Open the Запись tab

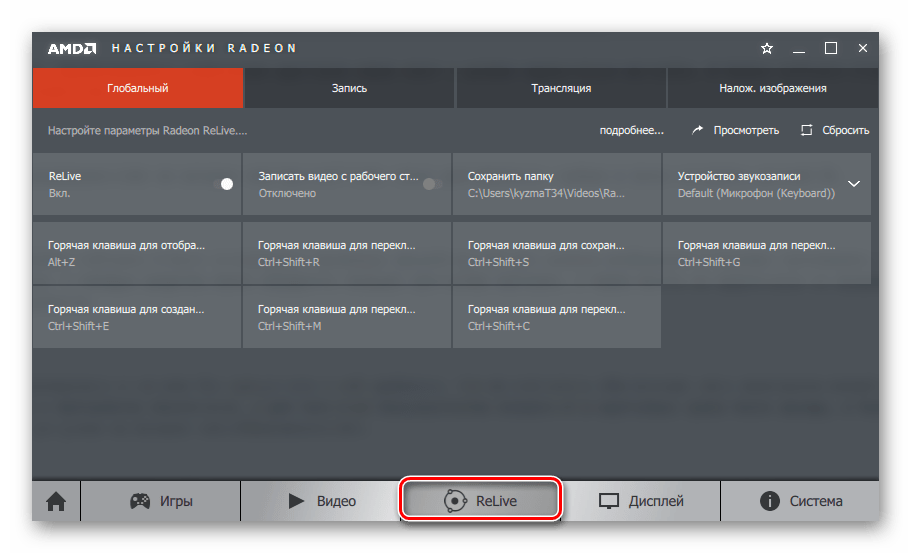(349, 88)
